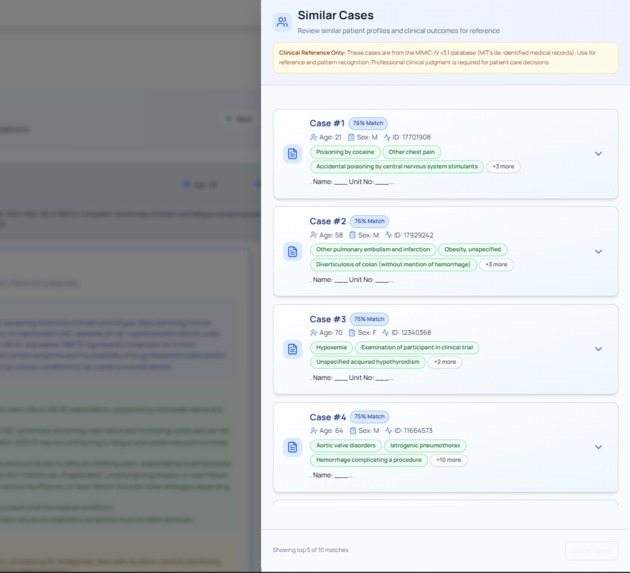Show +10 more diagnoses in Case #4
Screen dimensions: 630x573
coord(448,460)
